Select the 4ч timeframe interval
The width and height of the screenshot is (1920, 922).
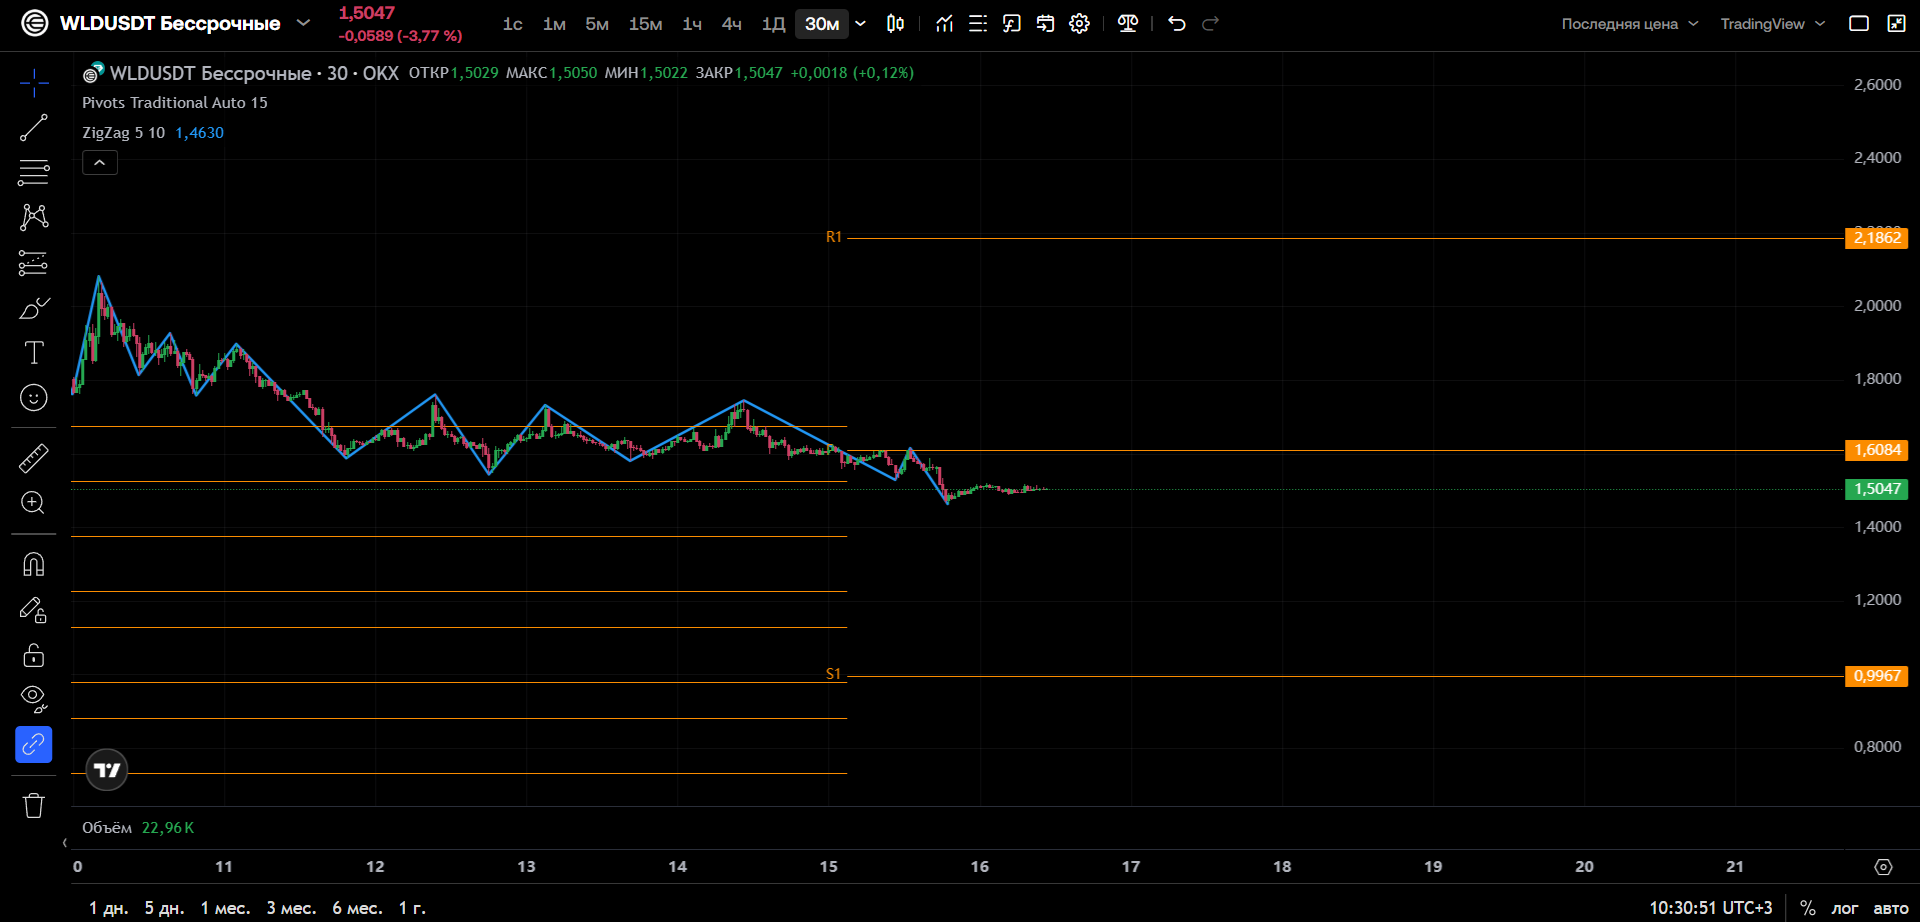click(732, 24)
